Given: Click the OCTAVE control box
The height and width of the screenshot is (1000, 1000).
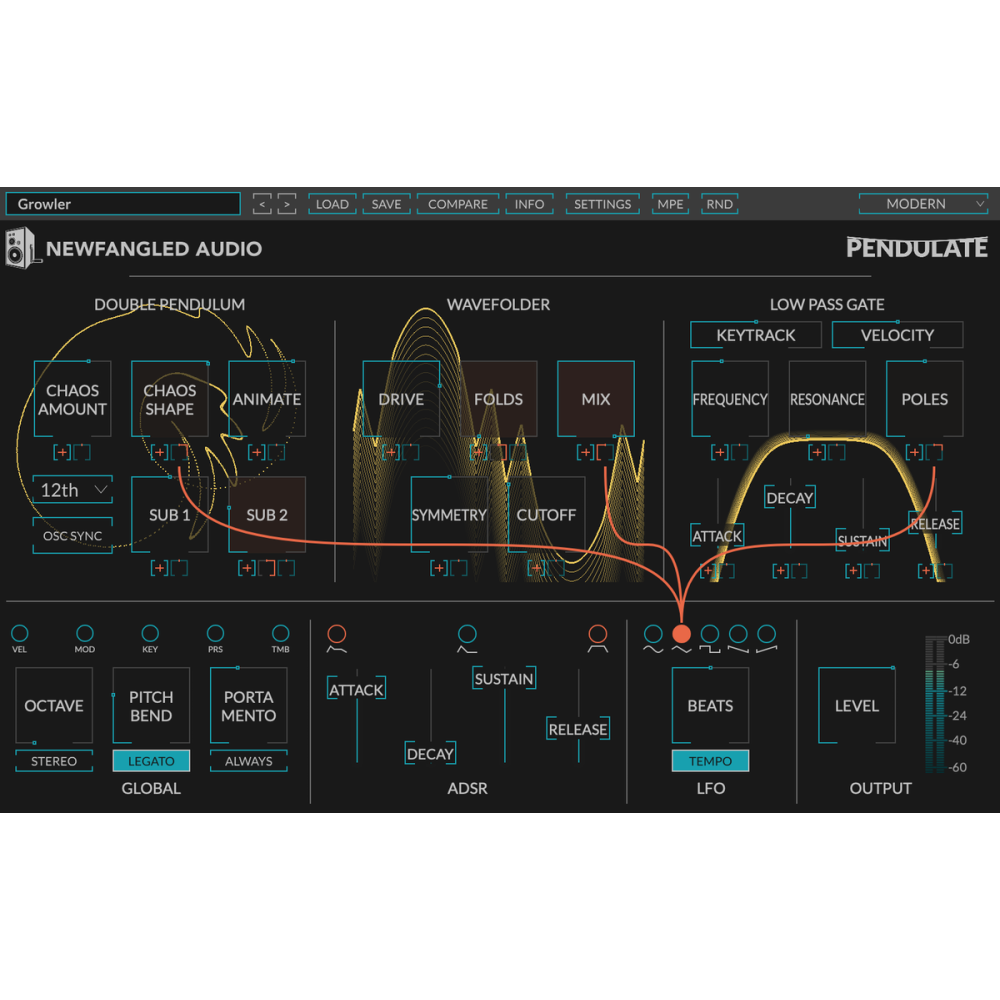Looking at the screenshot, I should coord(54,705).
